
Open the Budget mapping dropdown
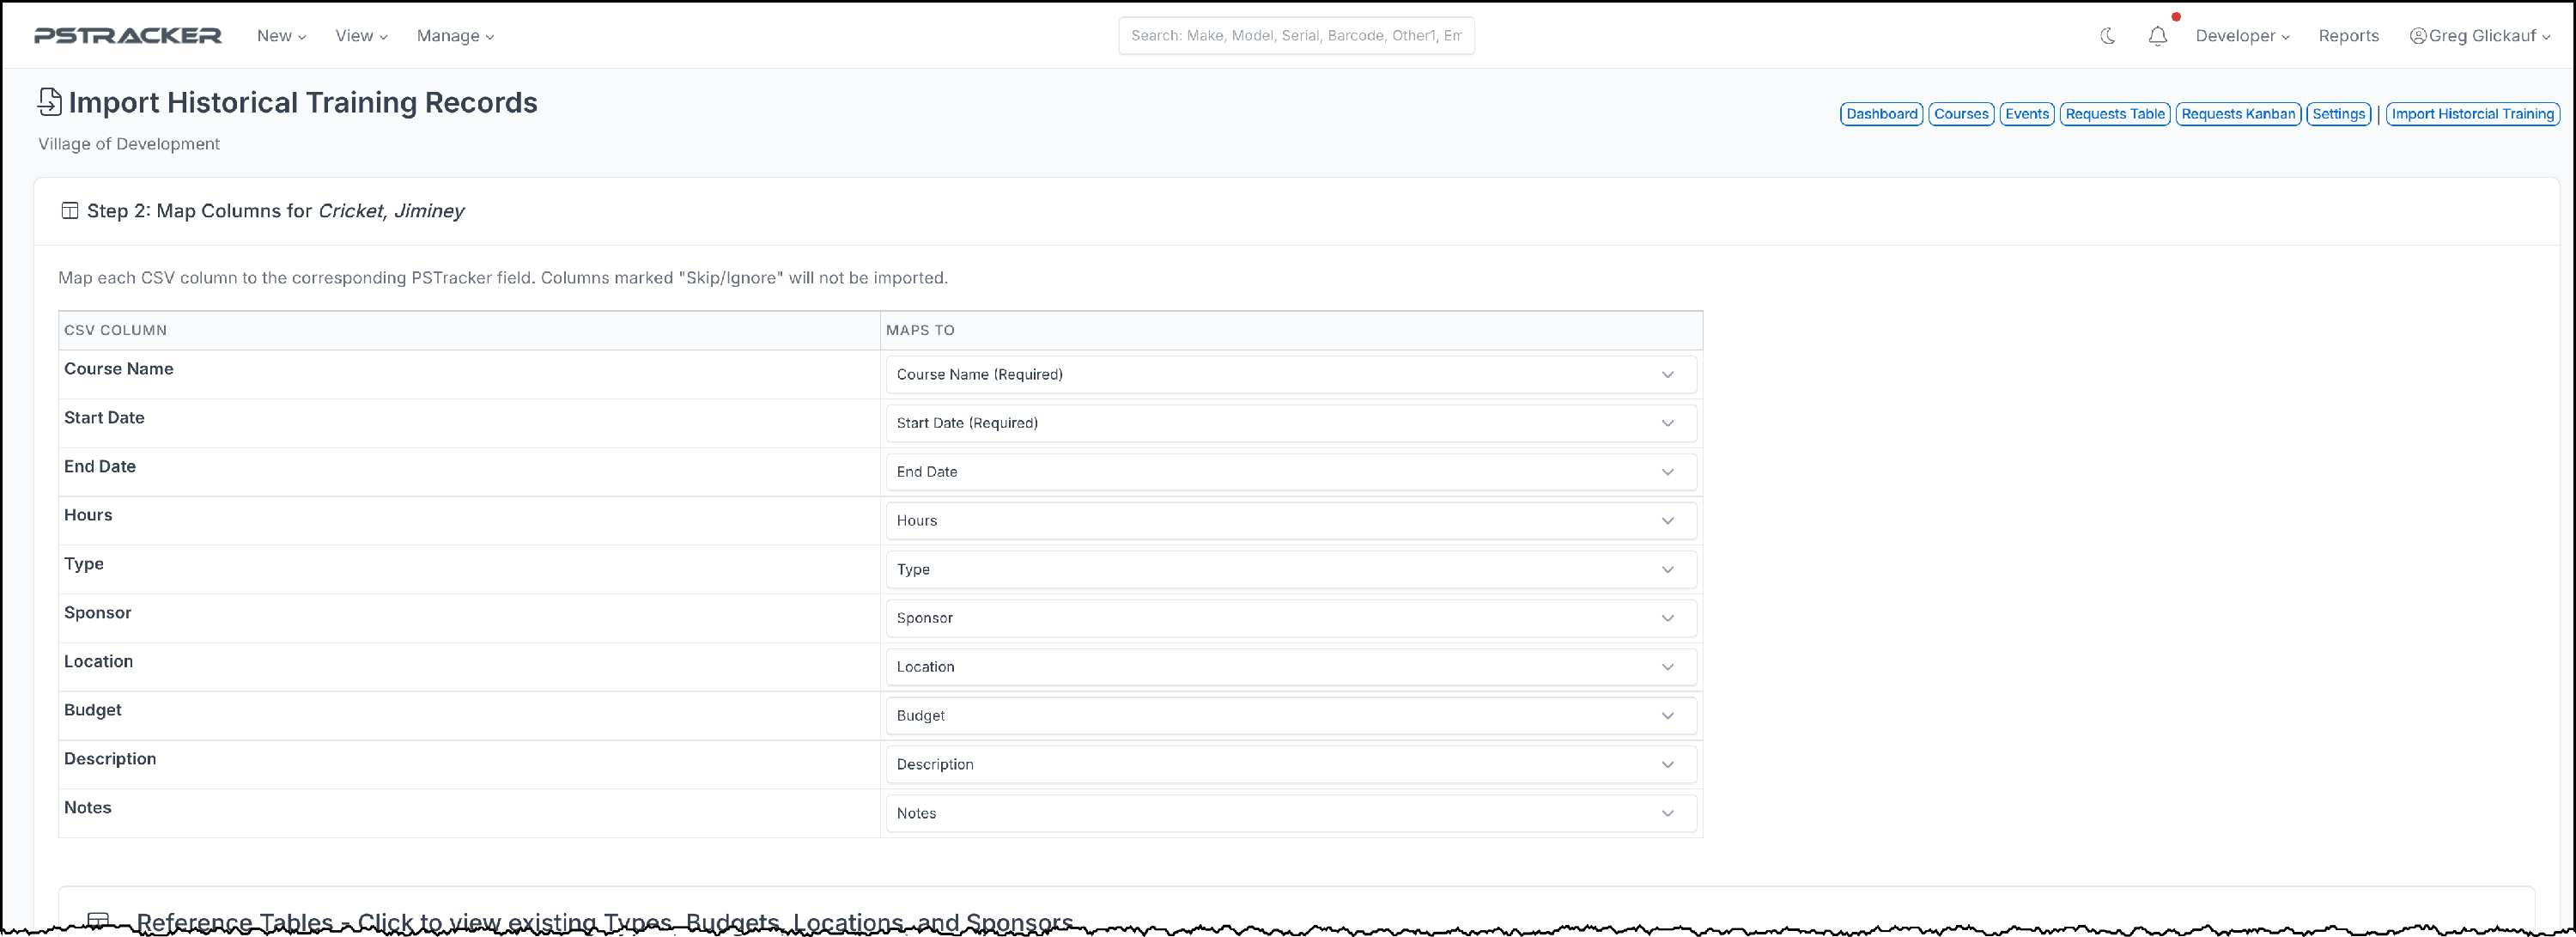click(x=1290, y=715)
